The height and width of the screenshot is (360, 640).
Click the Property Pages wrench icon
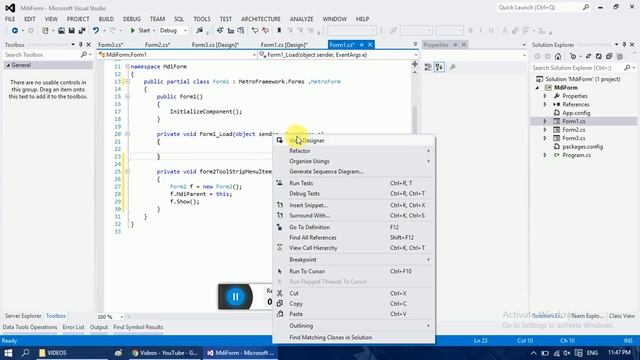point(453,67)
